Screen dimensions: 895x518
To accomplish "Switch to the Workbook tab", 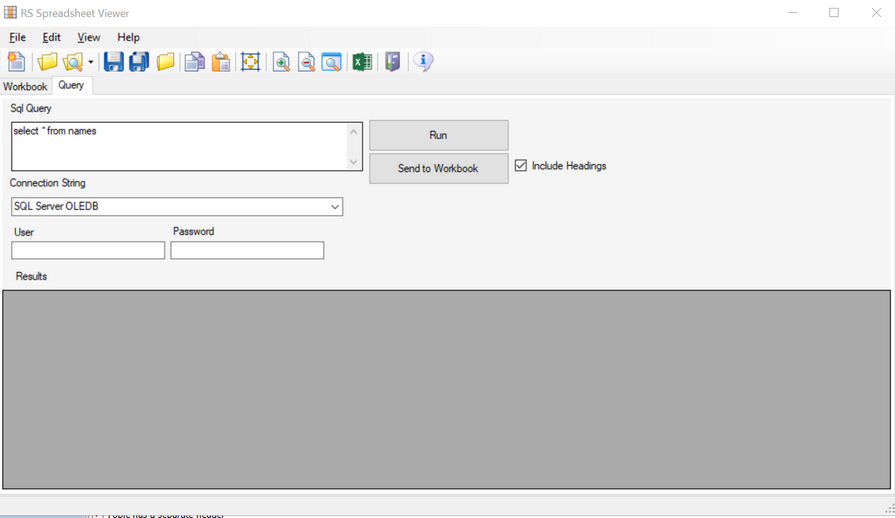I will click(25, 87).
